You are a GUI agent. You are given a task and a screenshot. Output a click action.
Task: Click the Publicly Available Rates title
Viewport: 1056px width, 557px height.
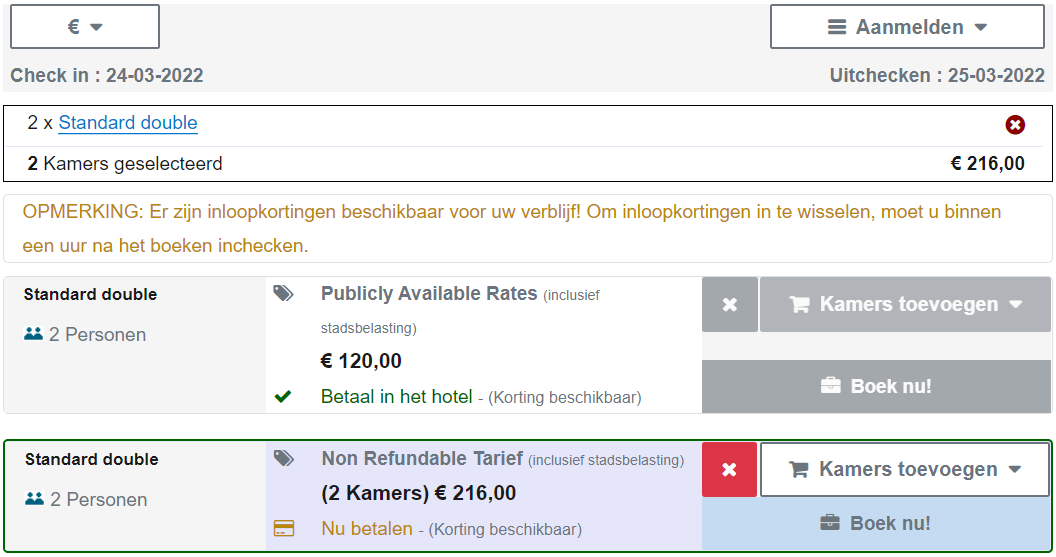[x=429, y=293]
